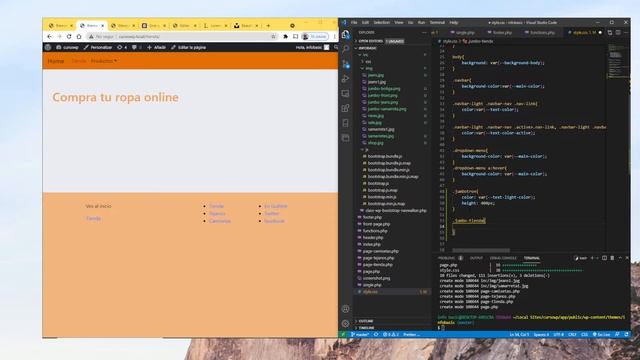Open the Terminal menu in VS Code

click(x=437, y=22)
